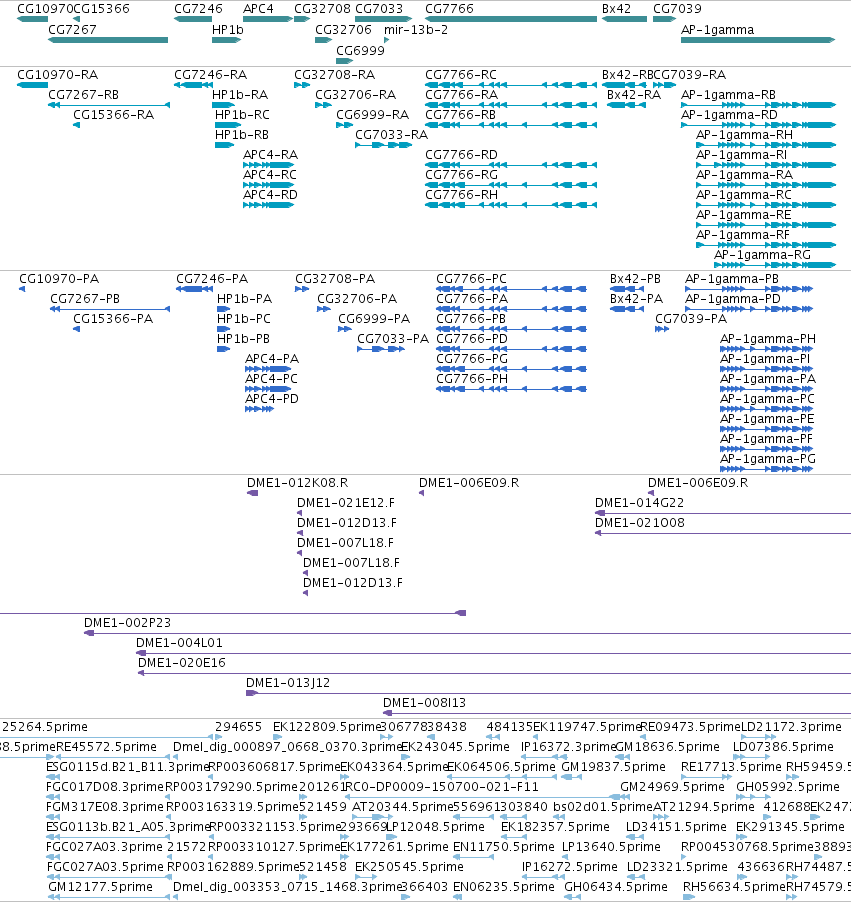Click EST RE45572.5prime
The height and width of the screenshot is (902, 851).
tap(106, 747)
